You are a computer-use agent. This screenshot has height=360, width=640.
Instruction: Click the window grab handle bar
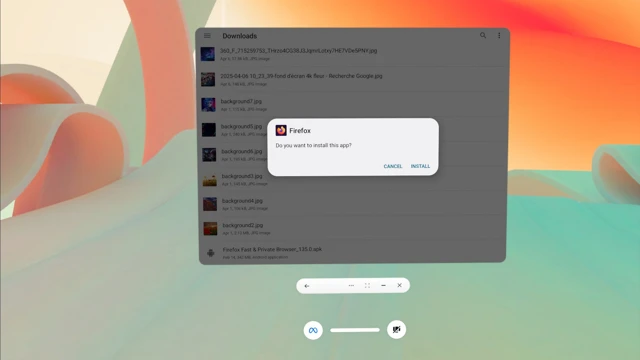[x=355, y=330]
